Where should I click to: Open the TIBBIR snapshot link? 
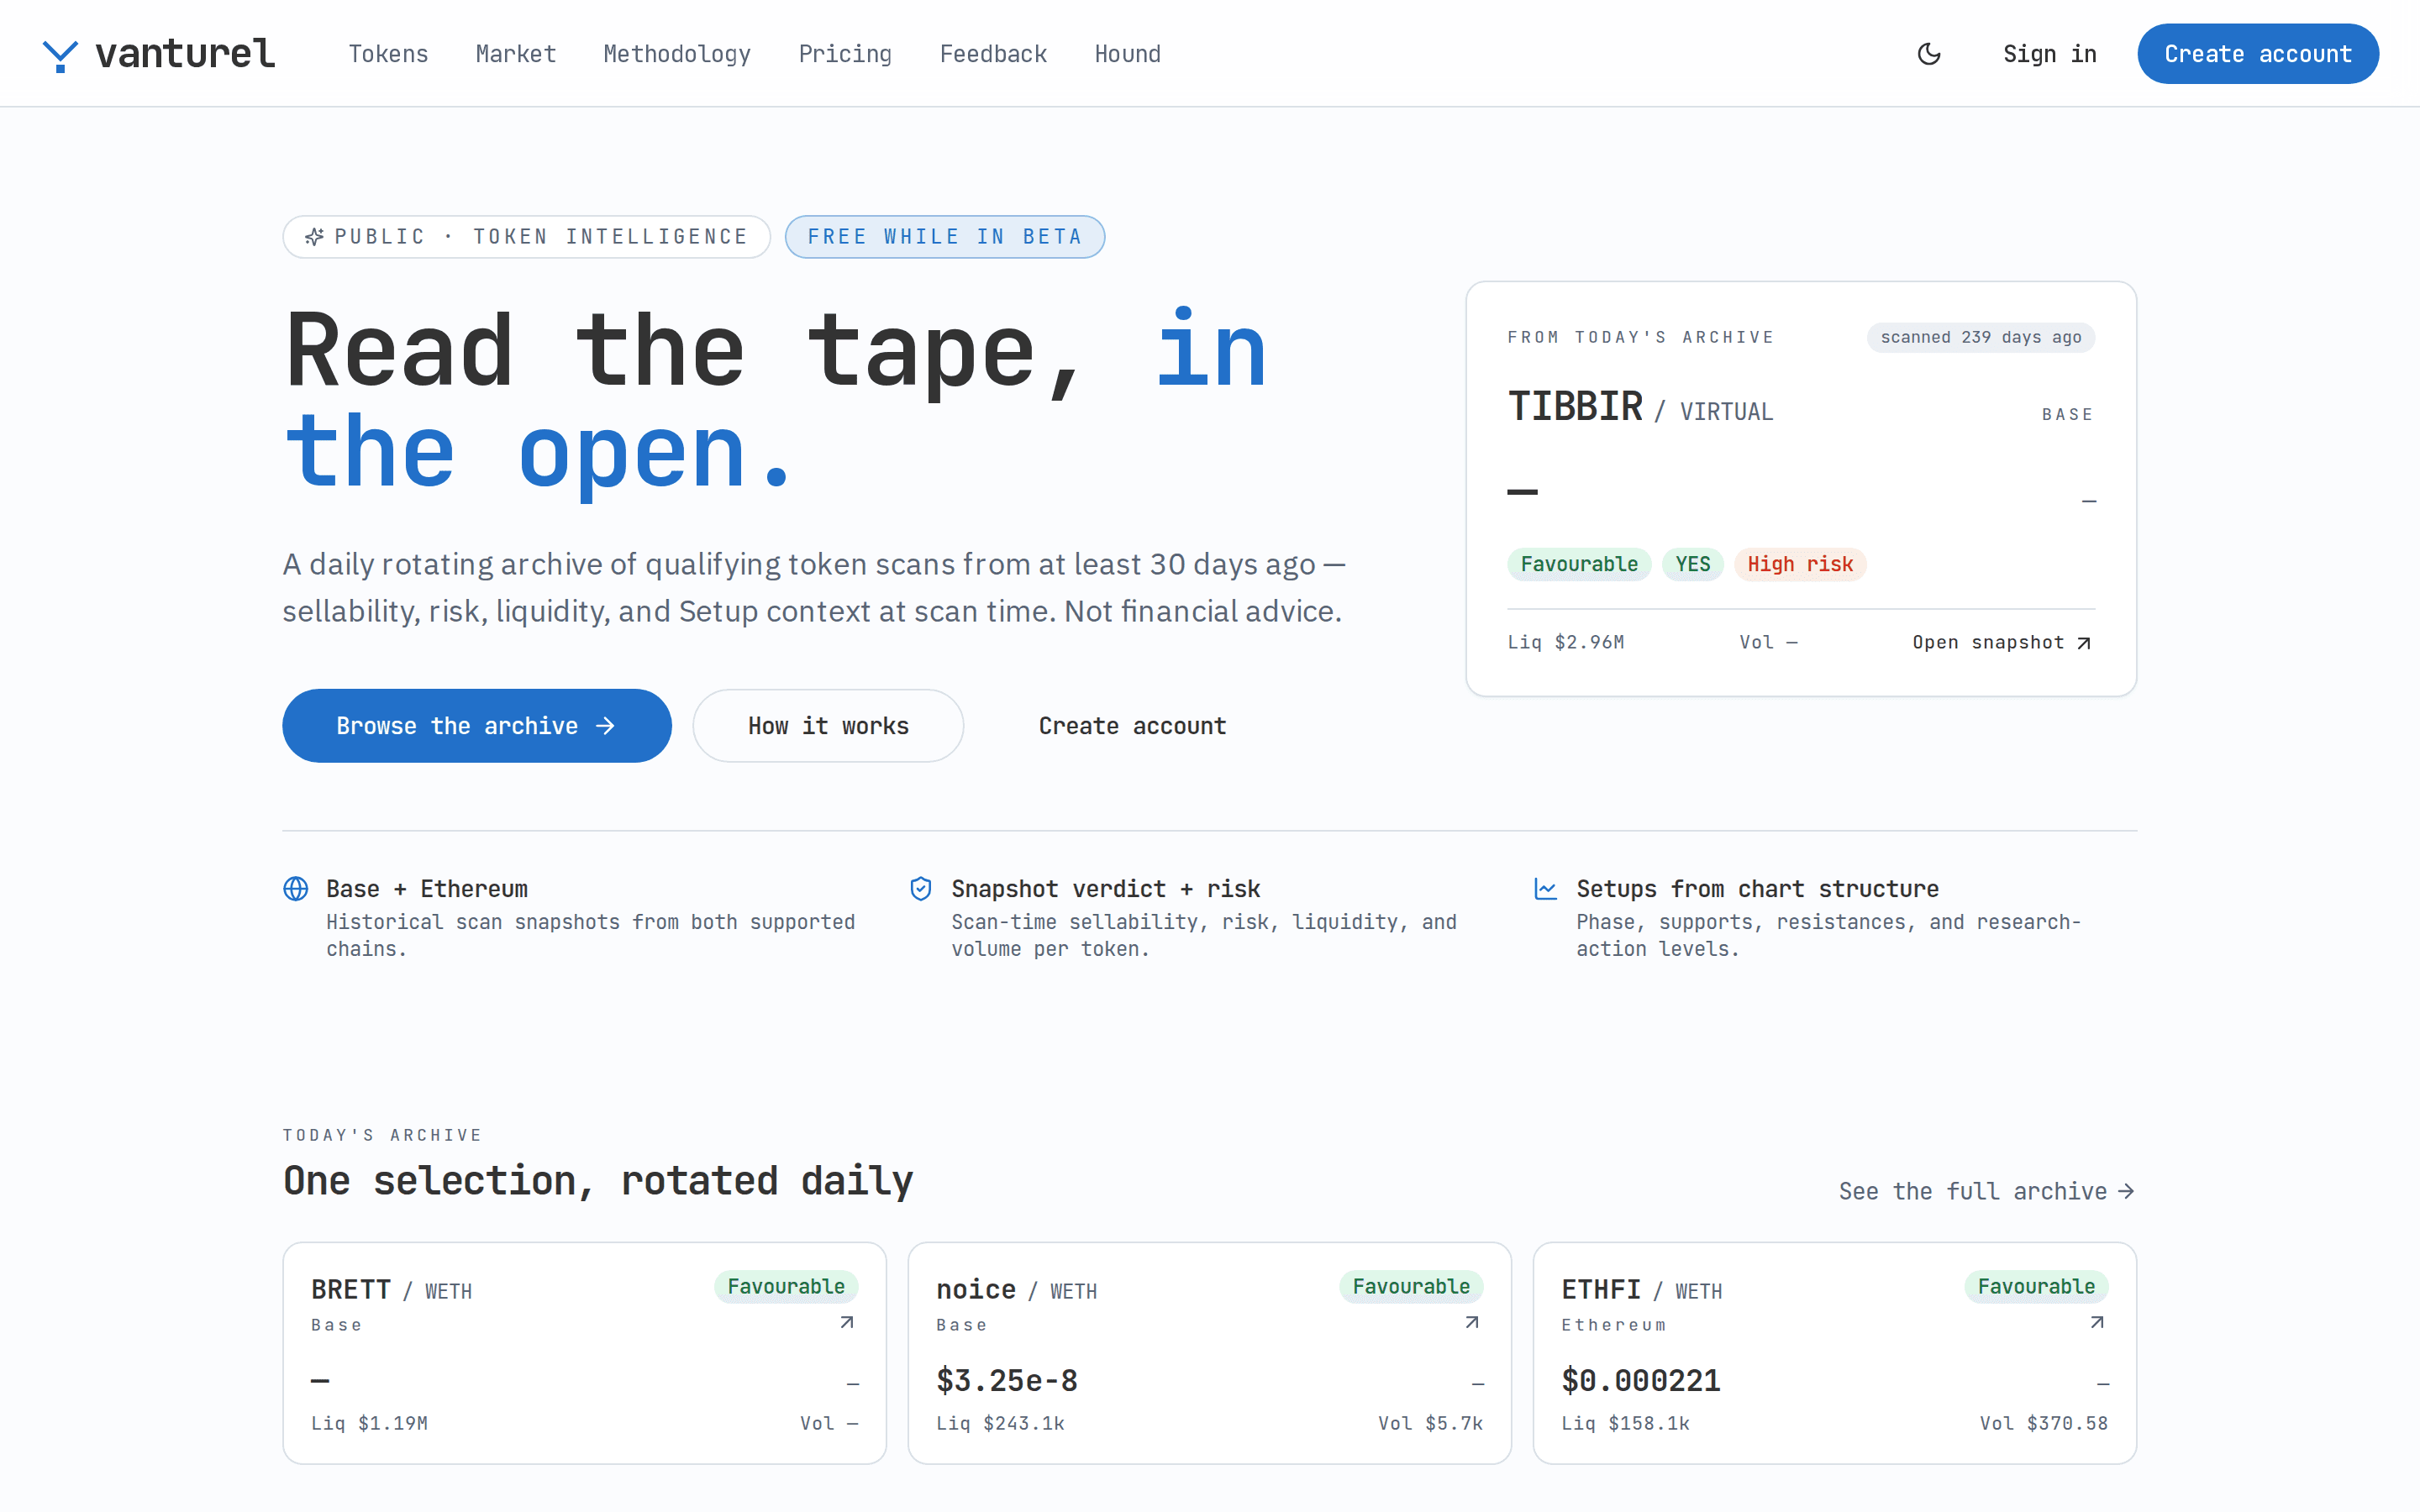coord(2002,642)
